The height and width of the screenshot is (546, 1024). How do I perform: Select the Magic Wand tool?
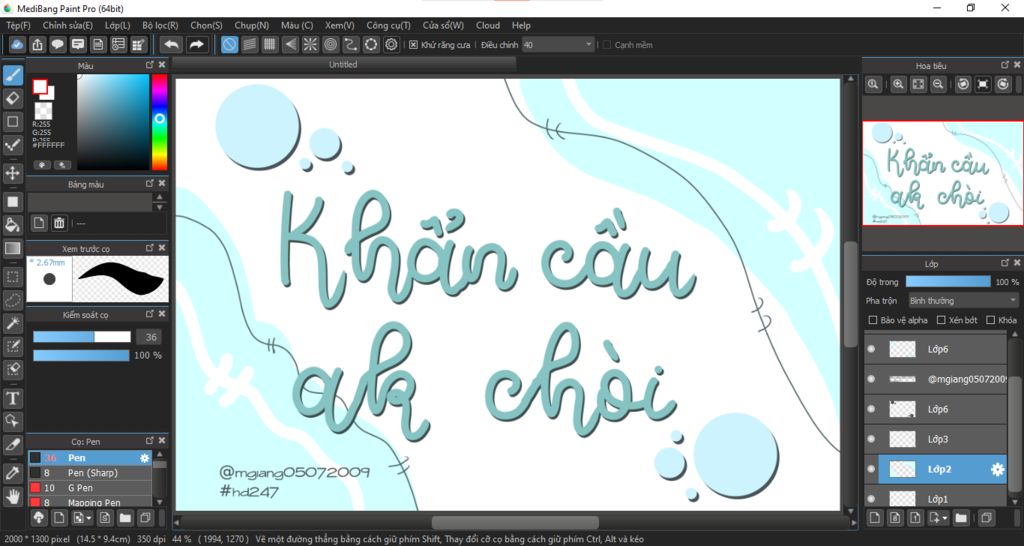12,323
